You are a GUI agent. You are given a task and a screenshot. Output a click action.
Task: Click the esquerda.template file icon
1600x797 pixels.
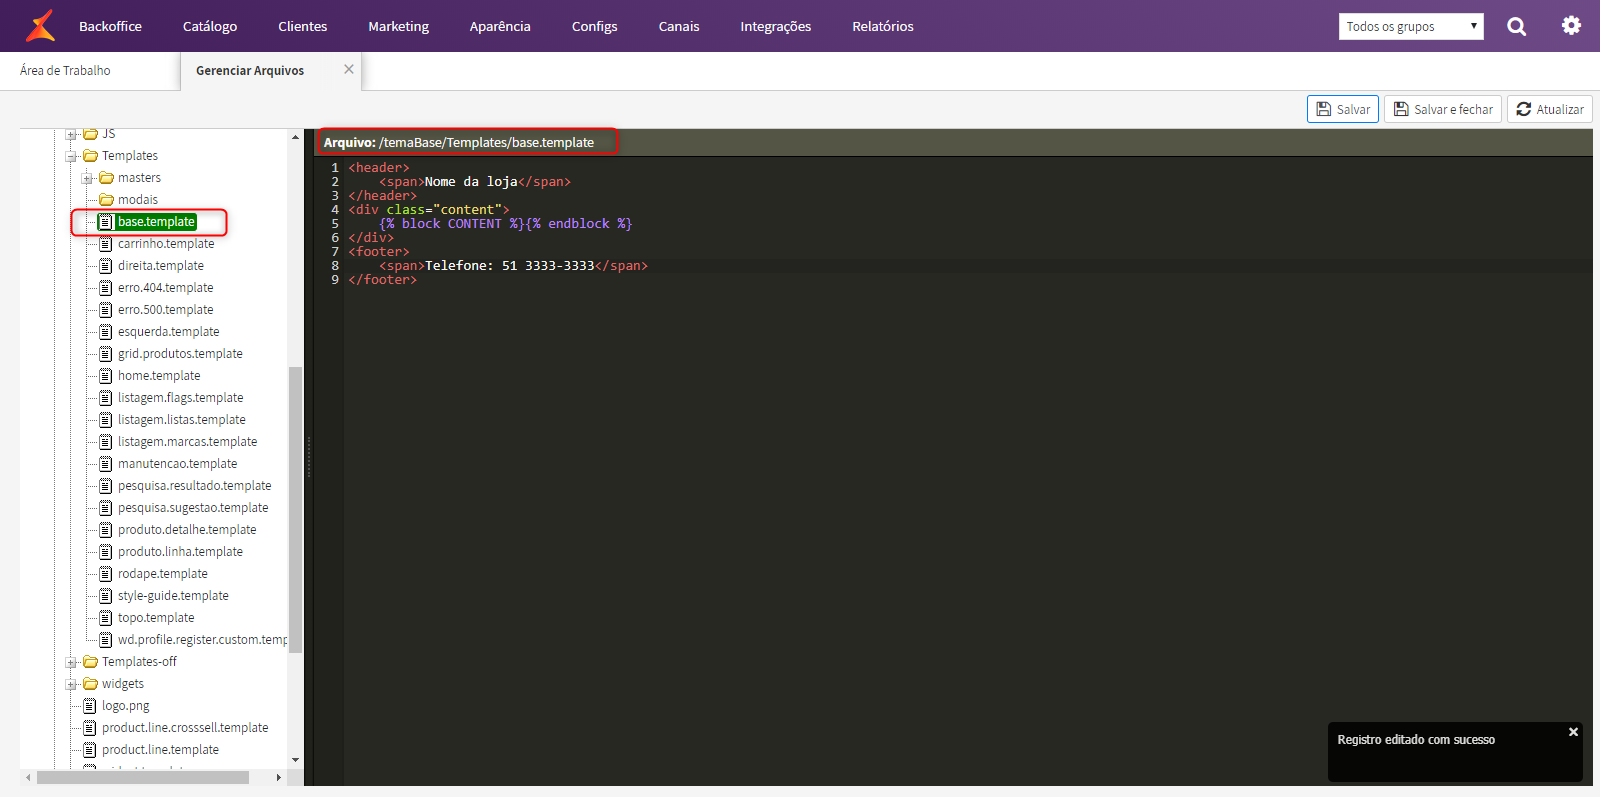pos(106,332)
